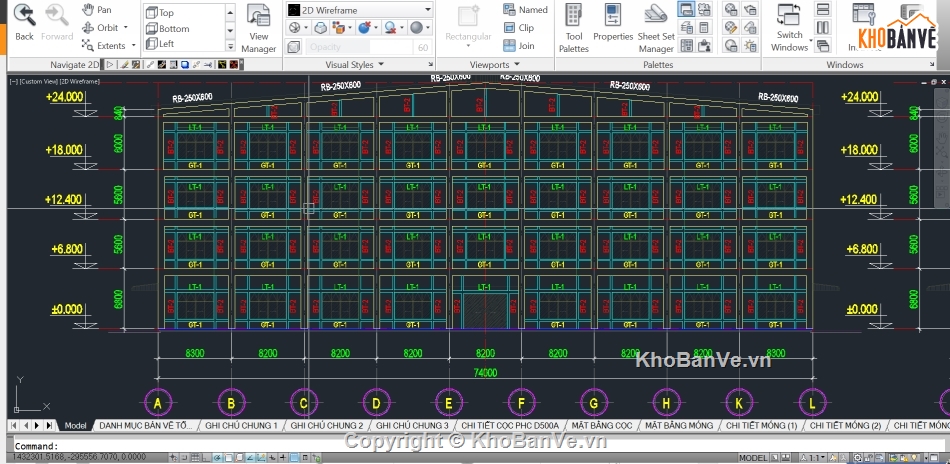Click the coordinates readout in status bar
950x464 pixels.
[79, 457]
